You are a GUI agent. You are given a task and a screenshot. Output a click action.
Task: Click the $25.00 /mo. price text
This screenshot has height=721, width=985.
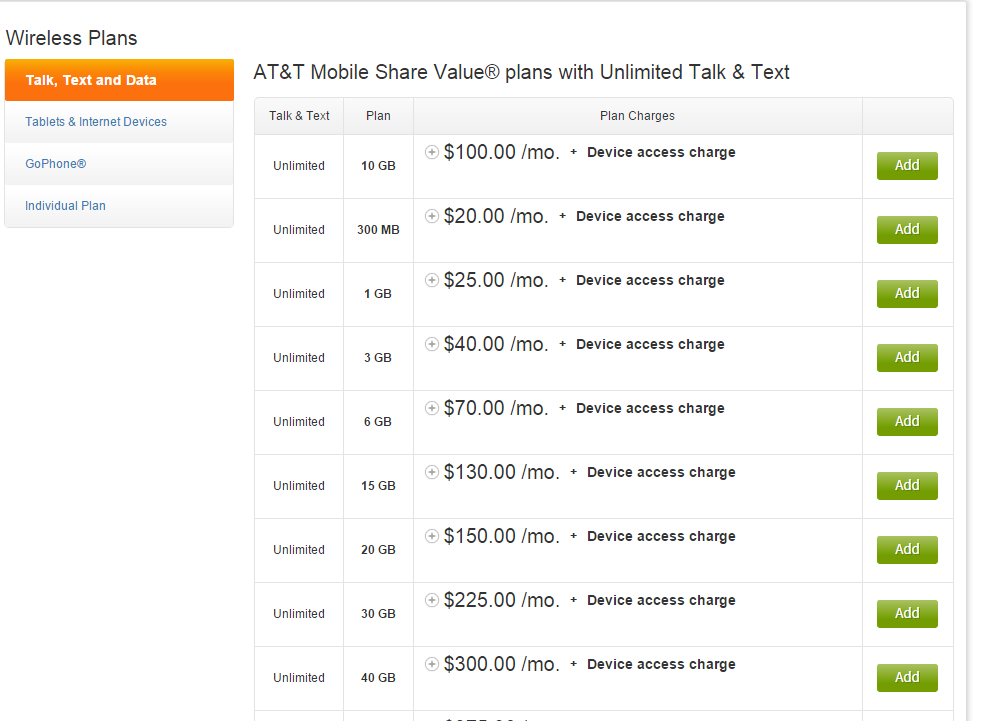496,280
